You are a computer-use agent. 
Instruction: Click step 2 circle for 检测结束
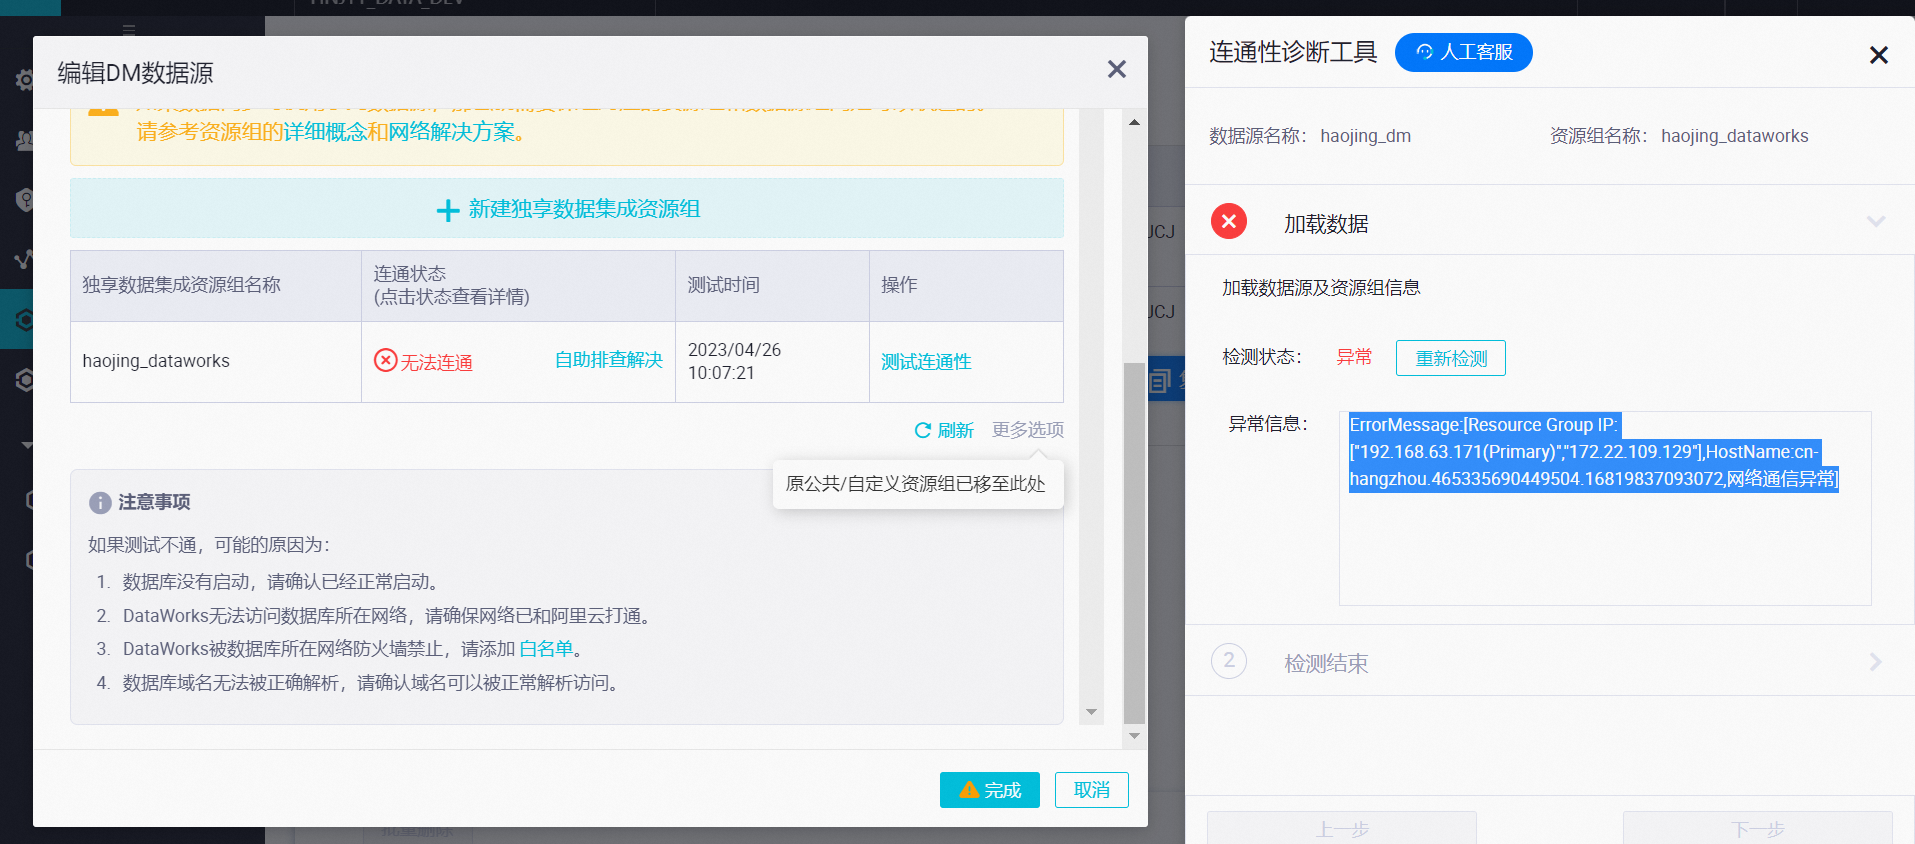point(1229,661)
